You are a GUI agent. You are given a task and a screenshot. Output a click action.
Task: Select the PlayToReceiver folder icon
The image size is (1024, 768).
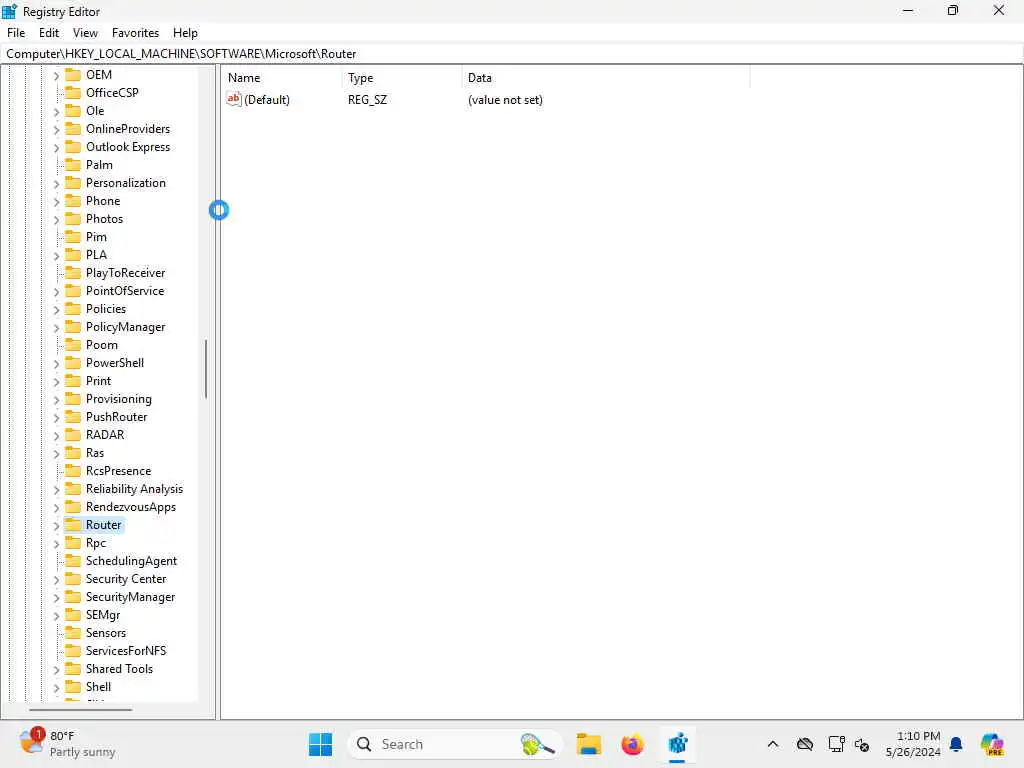[73, 272]
